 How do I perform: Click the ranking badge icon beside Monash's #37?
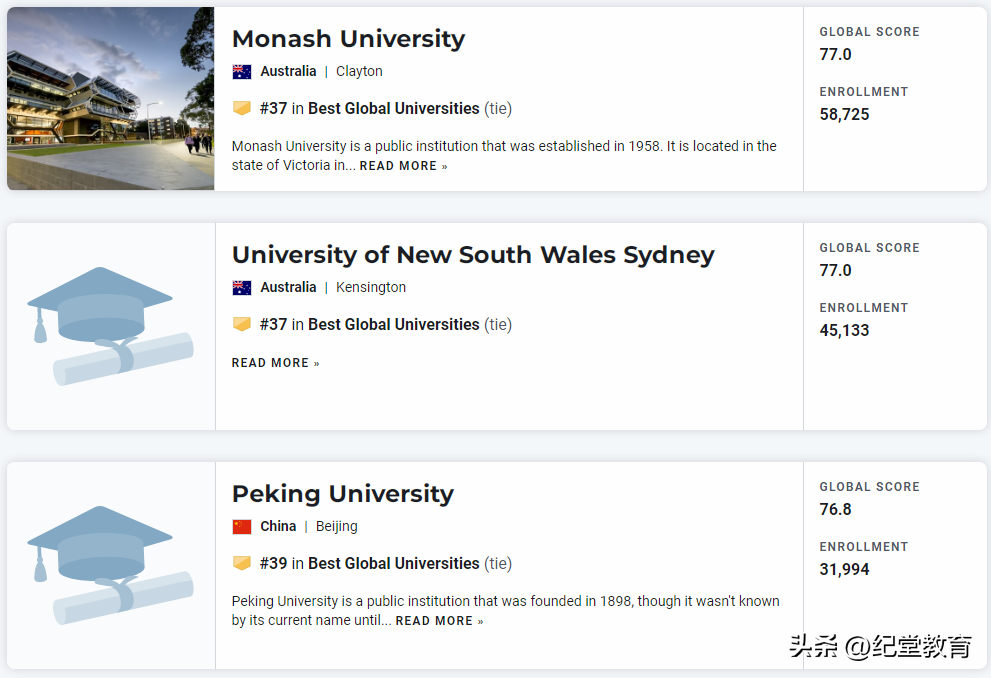[242, 108]
